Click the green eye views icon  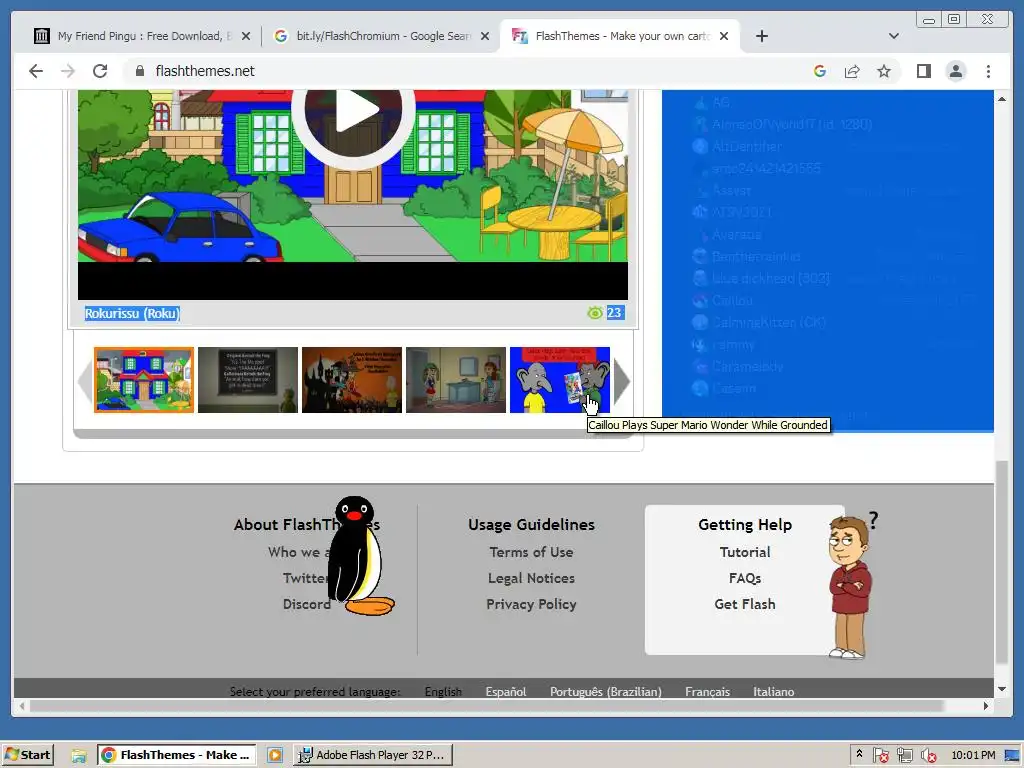point(594,313)
